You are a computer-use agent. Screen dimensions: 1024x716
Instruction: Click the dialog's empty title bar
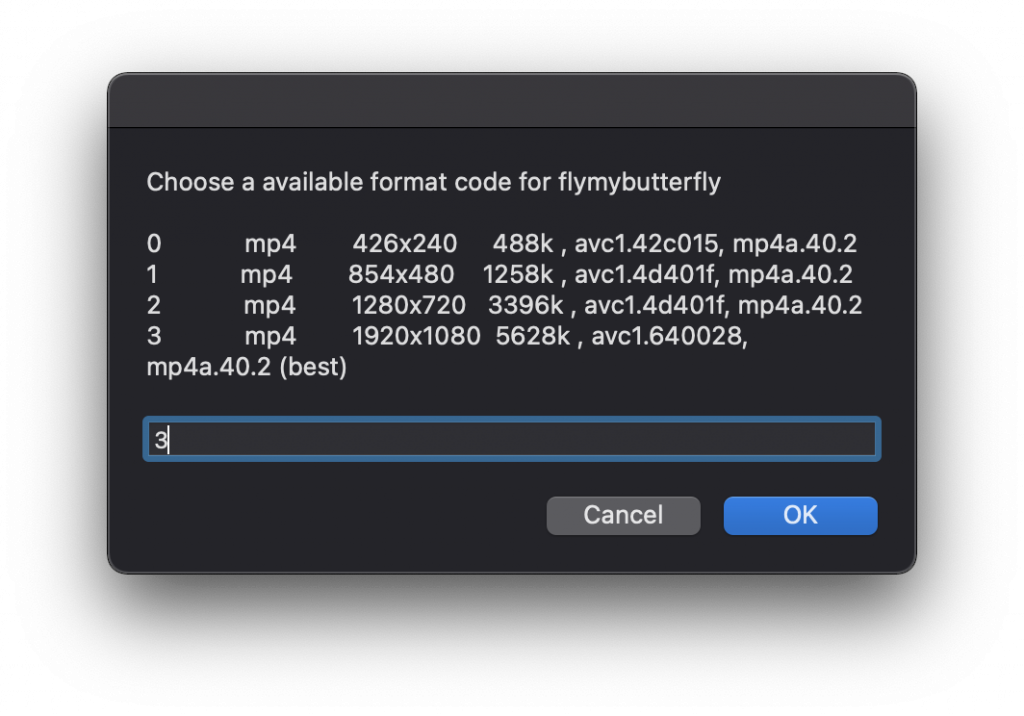(511, 101)
